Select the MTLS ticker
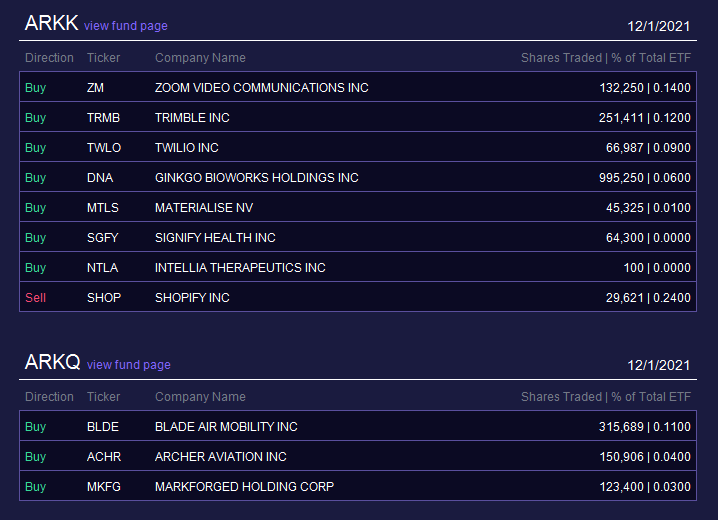The image size is (718, 520). pyautogui.click(x=103, y=208)
